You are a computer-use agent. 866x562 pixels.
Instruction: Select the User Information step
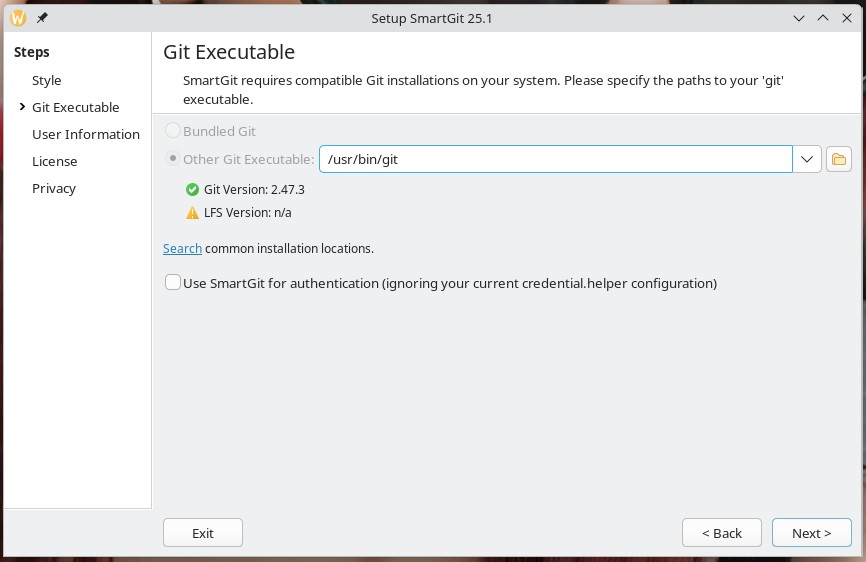86,134
